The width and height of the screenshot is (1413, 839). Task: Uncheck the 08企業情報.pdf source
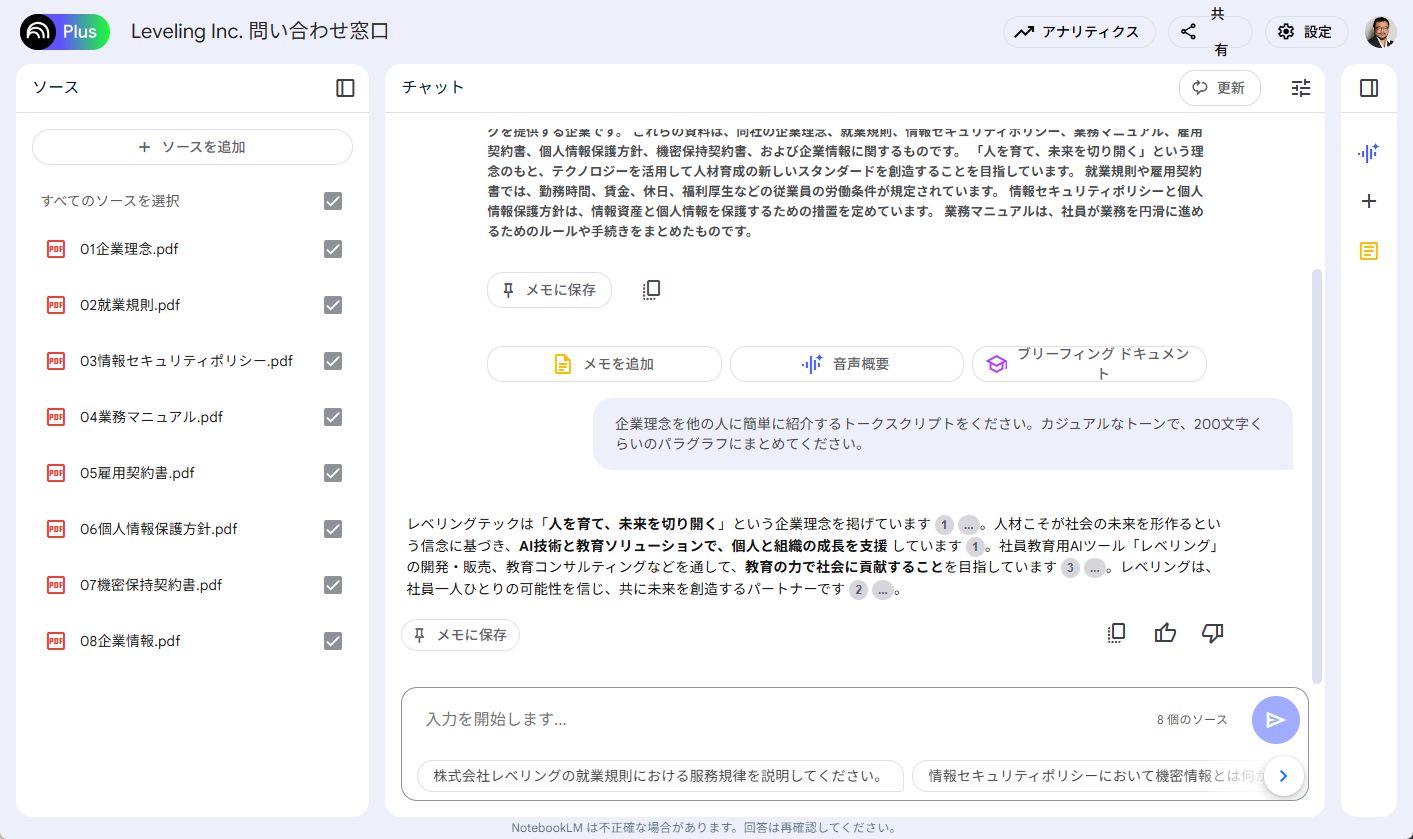(x=332, y=641)
